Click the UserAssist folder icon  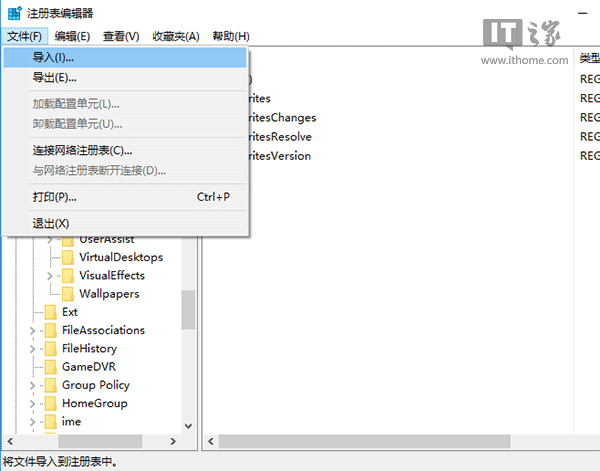coord(67,239)
